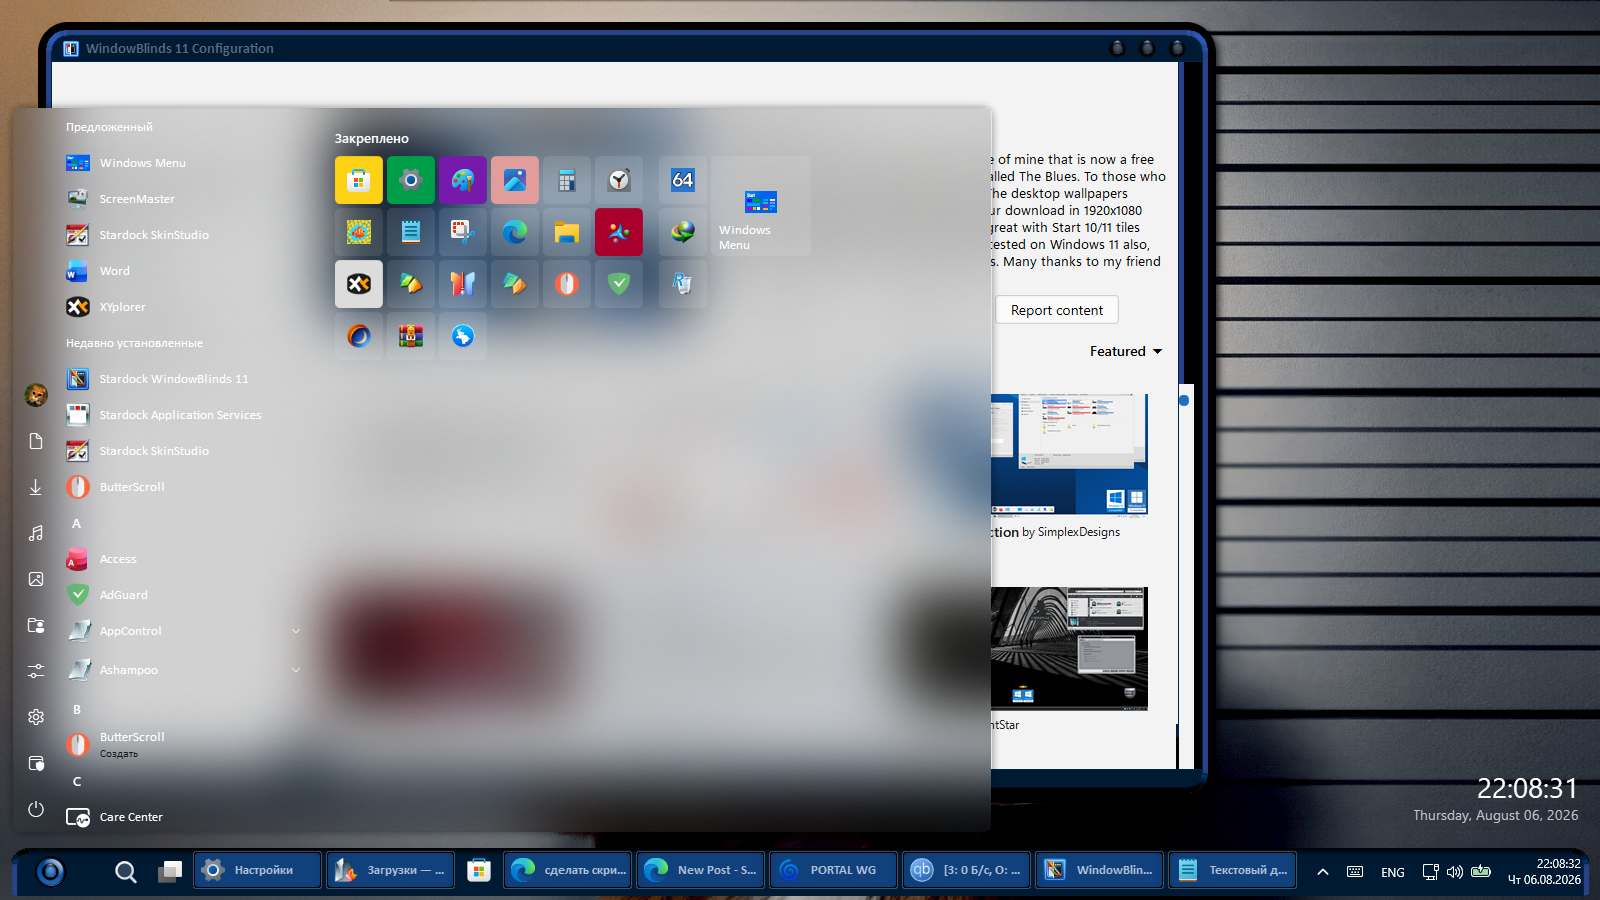Open Settings gear in the Start sidebar
Screen dimensions: 1600x900
36,717
